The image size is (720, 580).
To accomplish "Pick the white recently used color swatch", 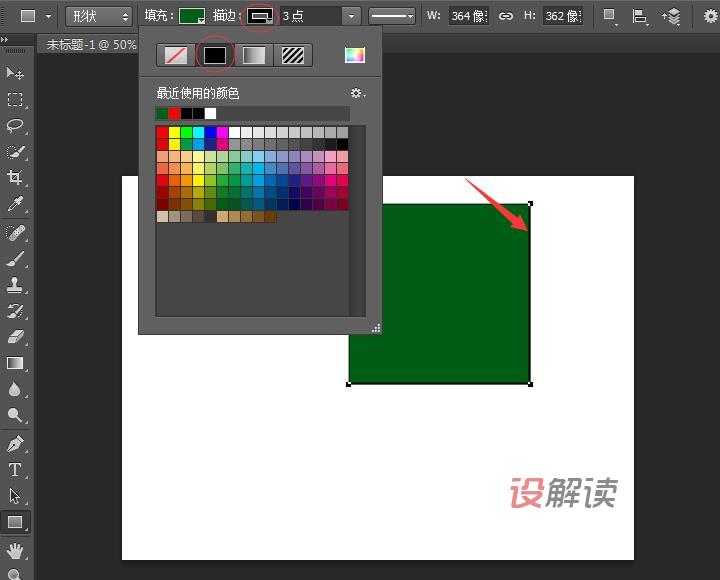I will 210,113.
